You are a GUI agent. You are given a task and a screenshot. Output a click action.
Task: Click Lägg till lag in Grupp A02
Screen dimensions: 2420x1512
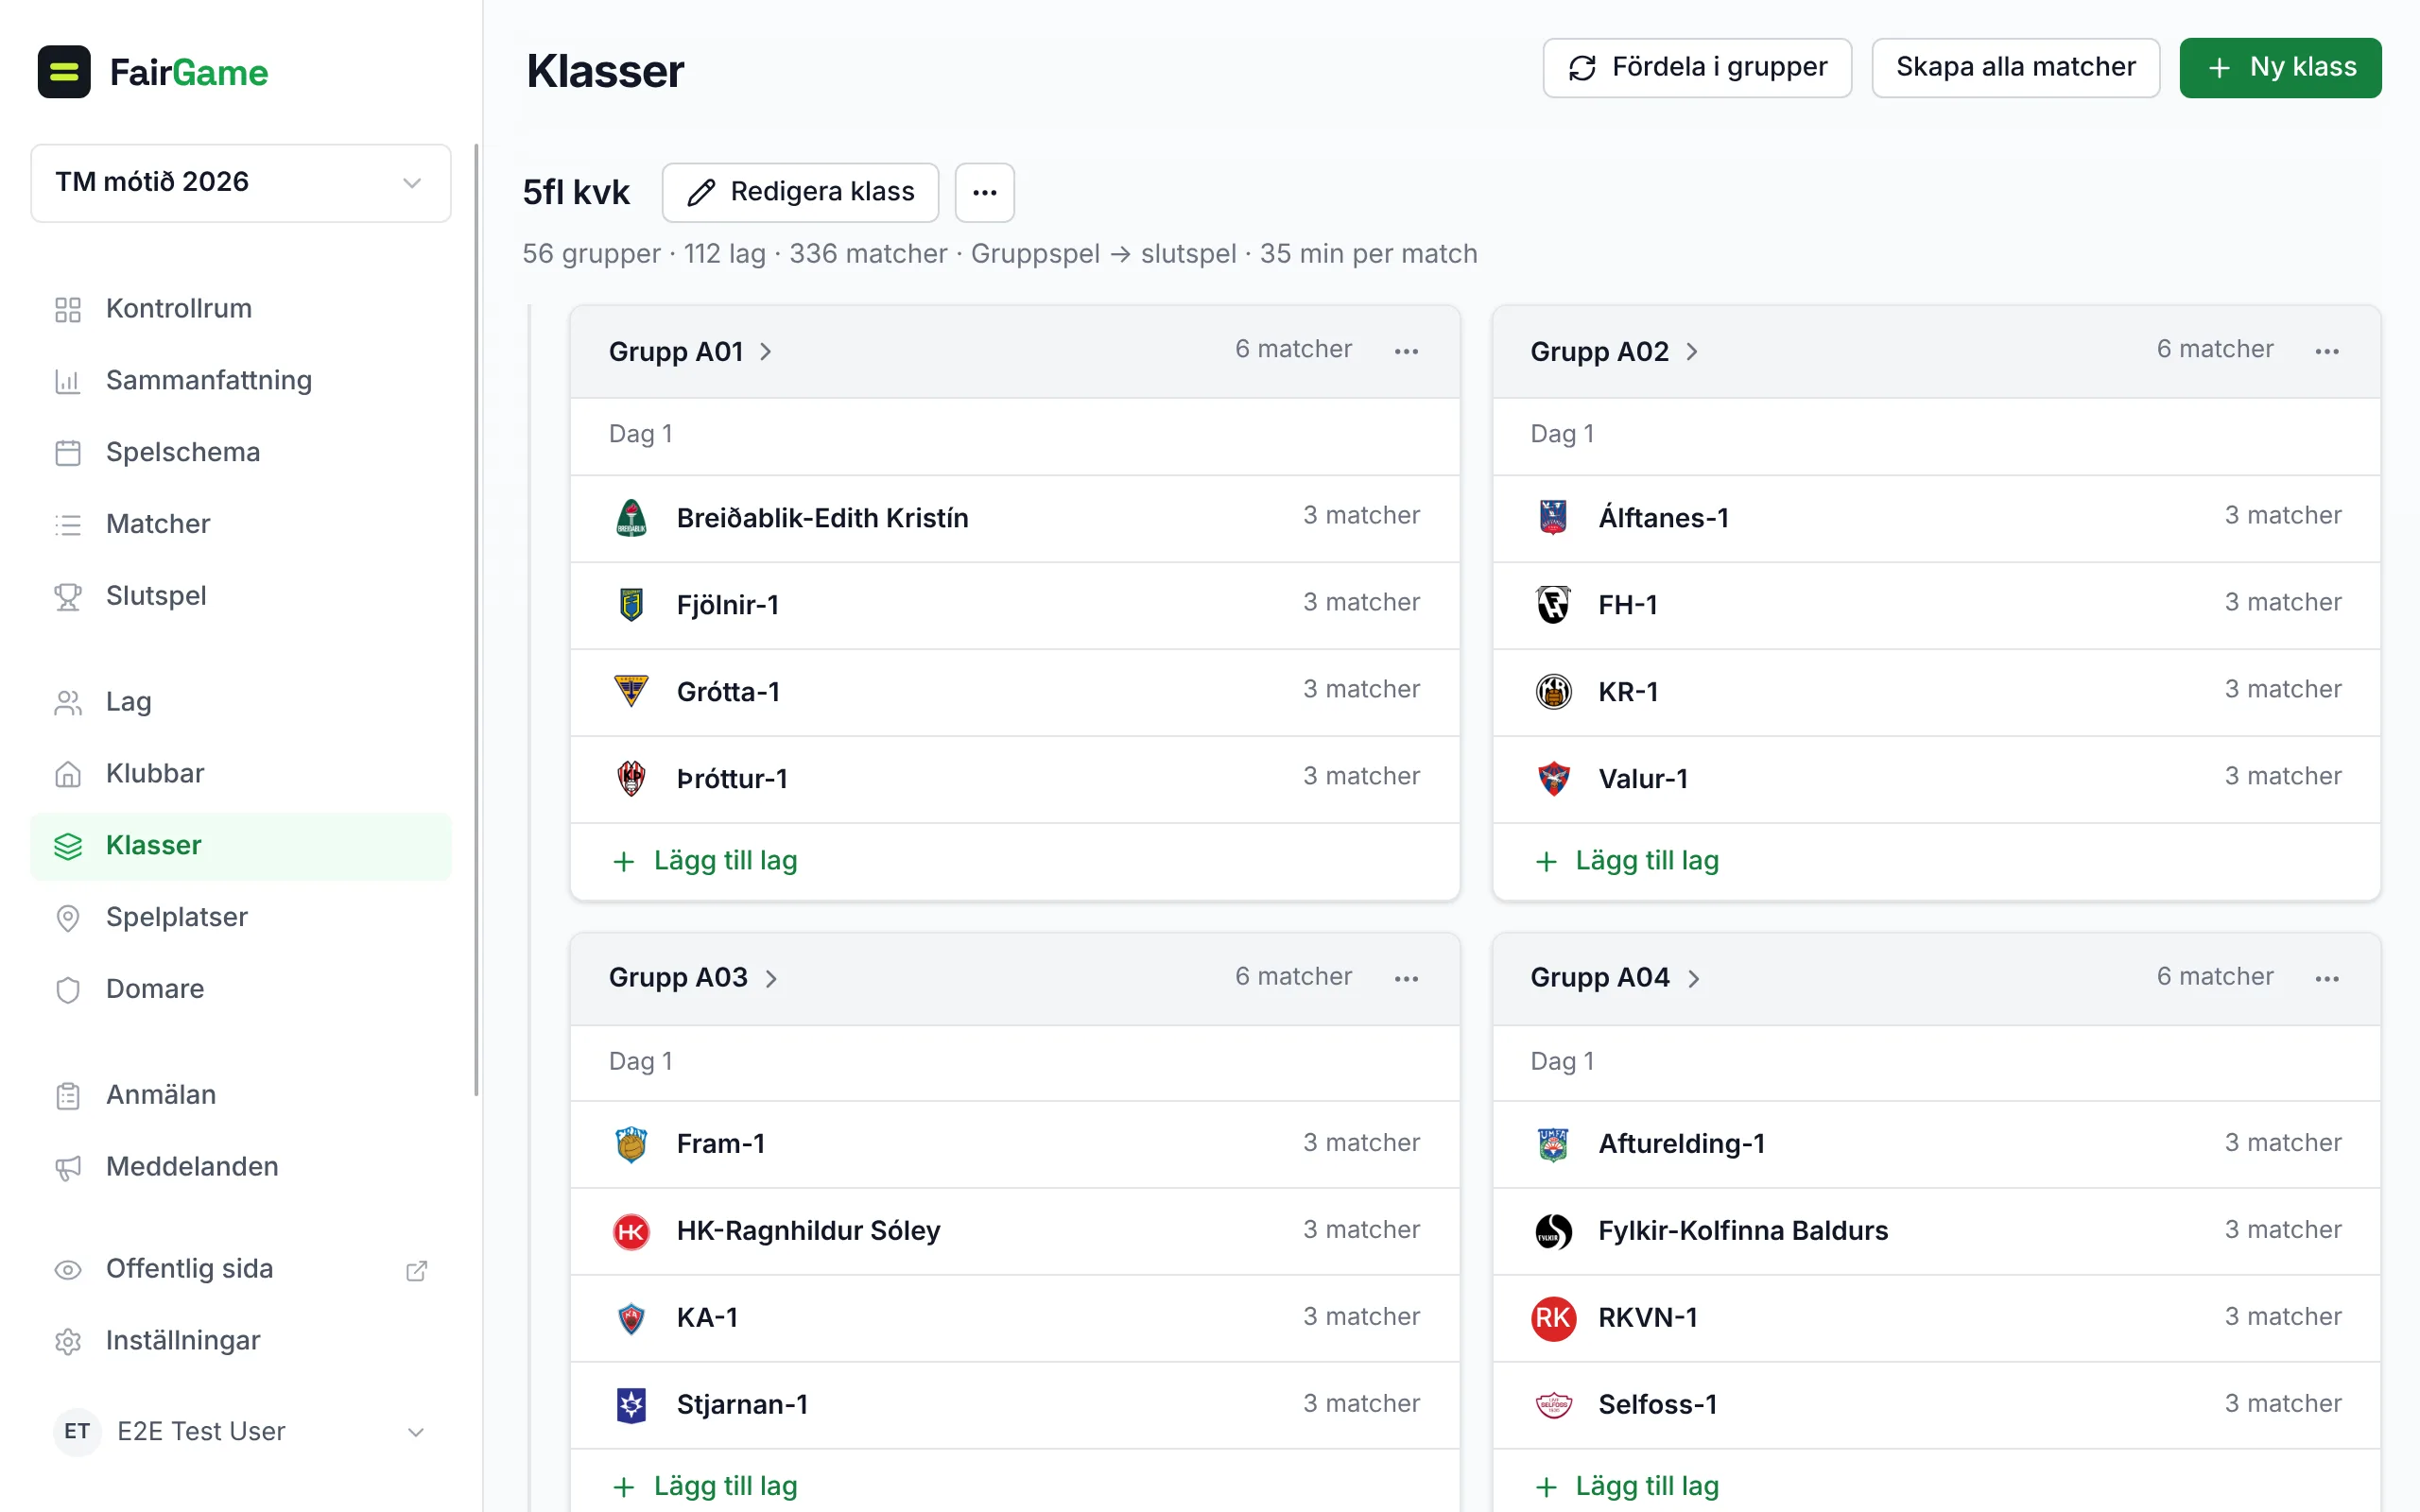(1627, 861)
